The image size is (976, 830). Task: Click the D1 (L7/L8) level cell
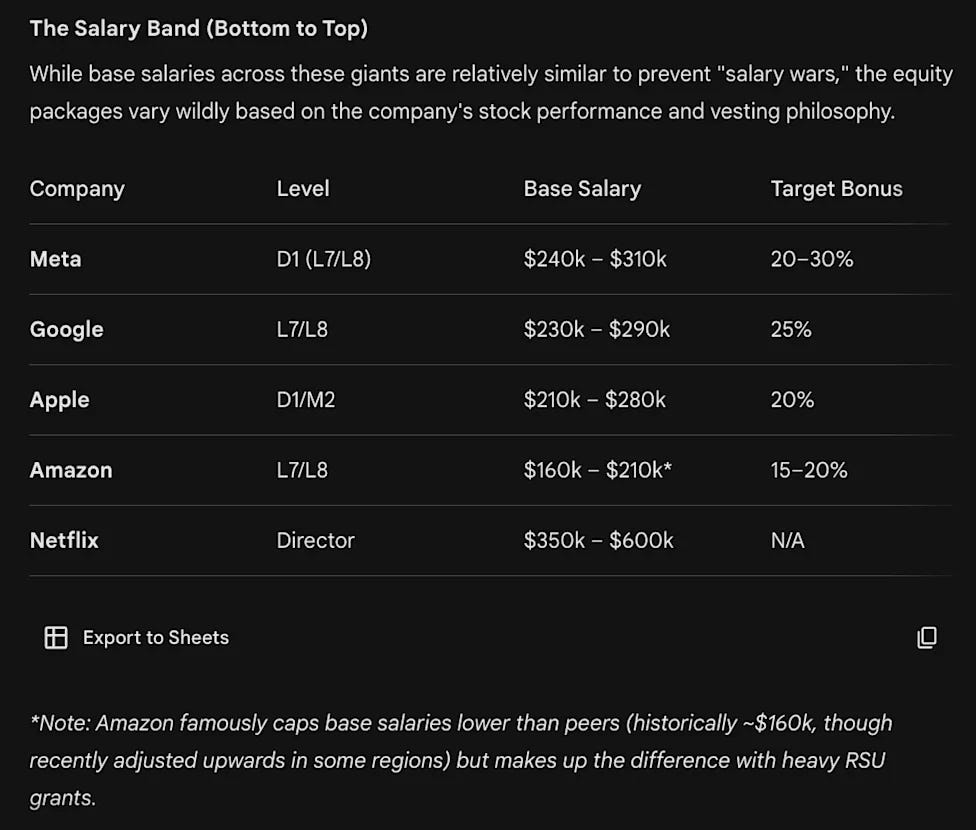(x=324, y=259)
